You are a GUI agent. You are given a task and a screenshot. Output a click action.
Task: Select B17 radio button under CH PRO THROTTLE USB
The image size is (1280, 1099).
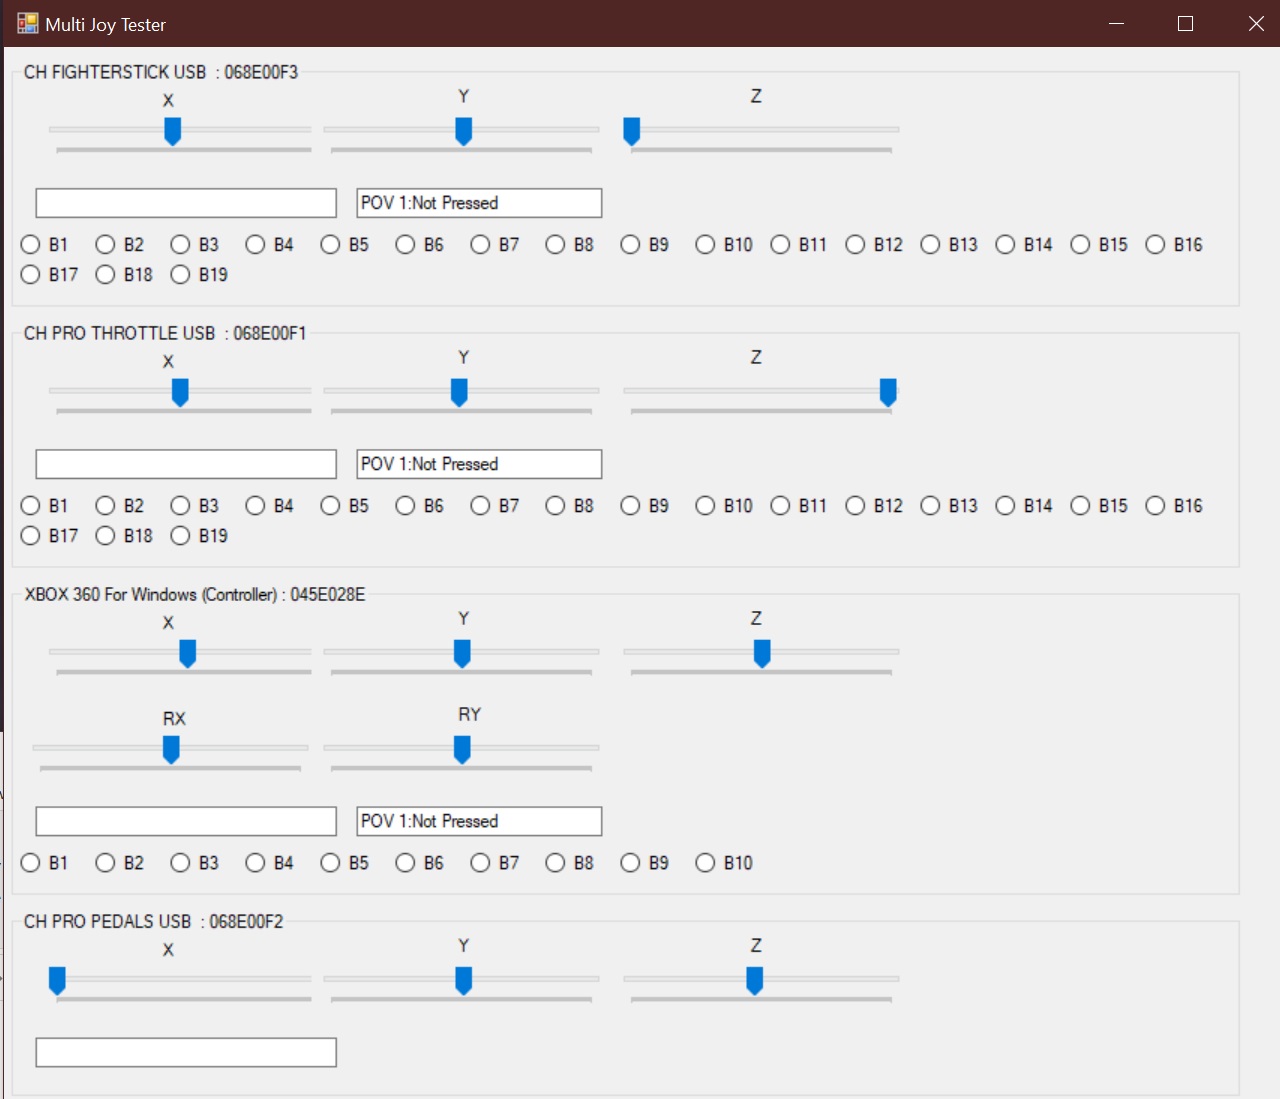[x=49, y=536]
